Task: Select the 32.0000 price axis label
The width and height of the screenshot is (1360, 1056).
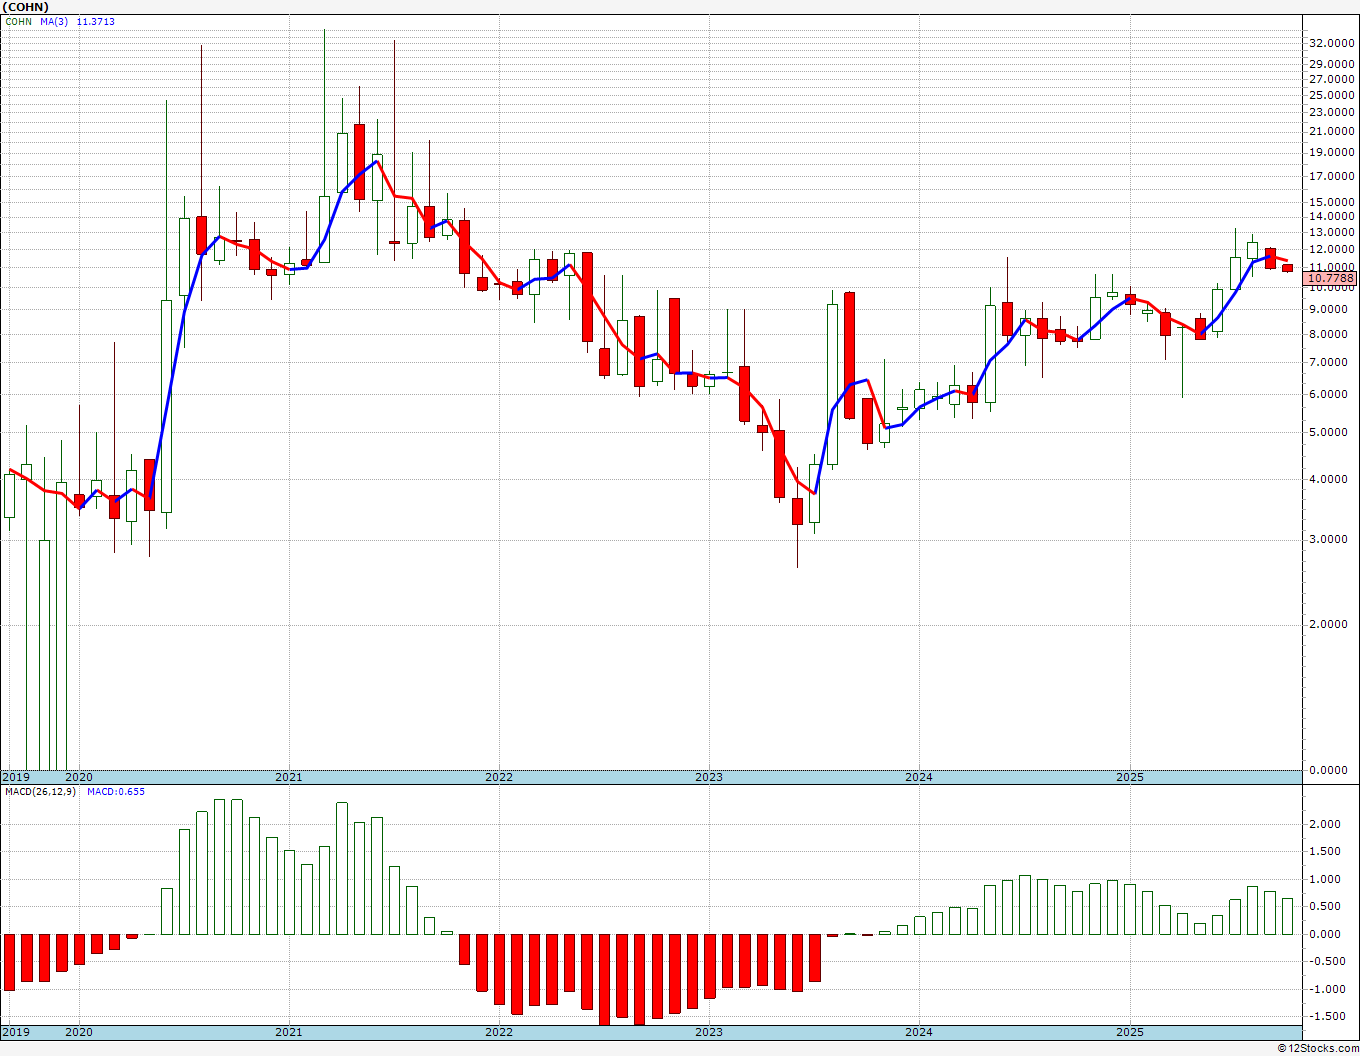Action: [x=1332, y=43]
